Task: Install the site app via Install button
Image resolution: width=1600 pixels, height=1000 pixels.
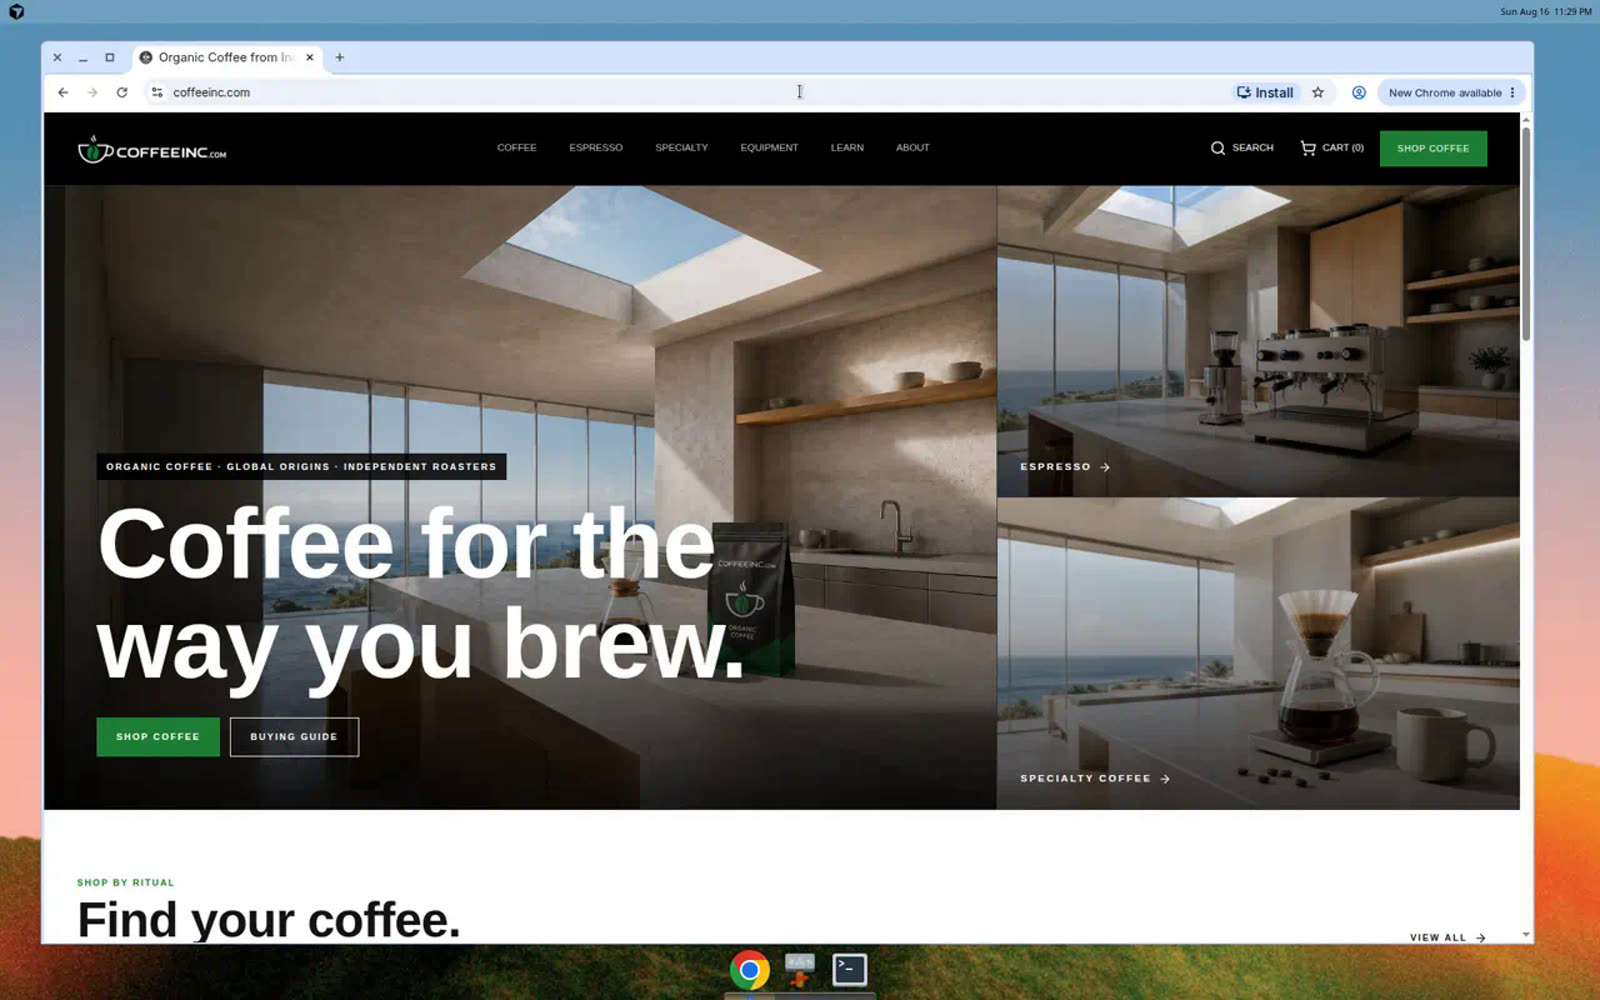Action: click(x=1265, y=92)
